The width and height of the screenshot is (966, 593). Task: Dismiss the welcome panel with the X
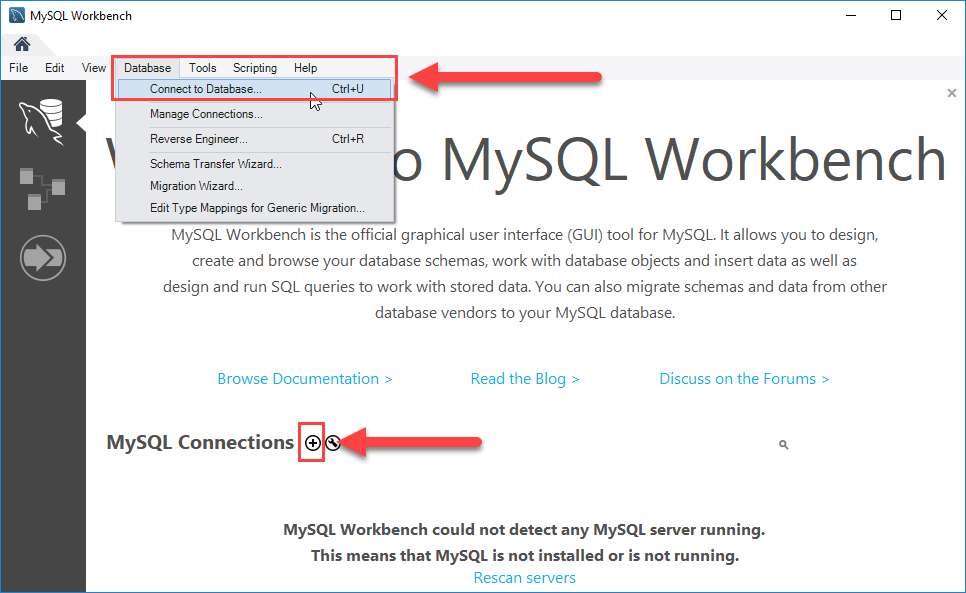click(951, 92)
